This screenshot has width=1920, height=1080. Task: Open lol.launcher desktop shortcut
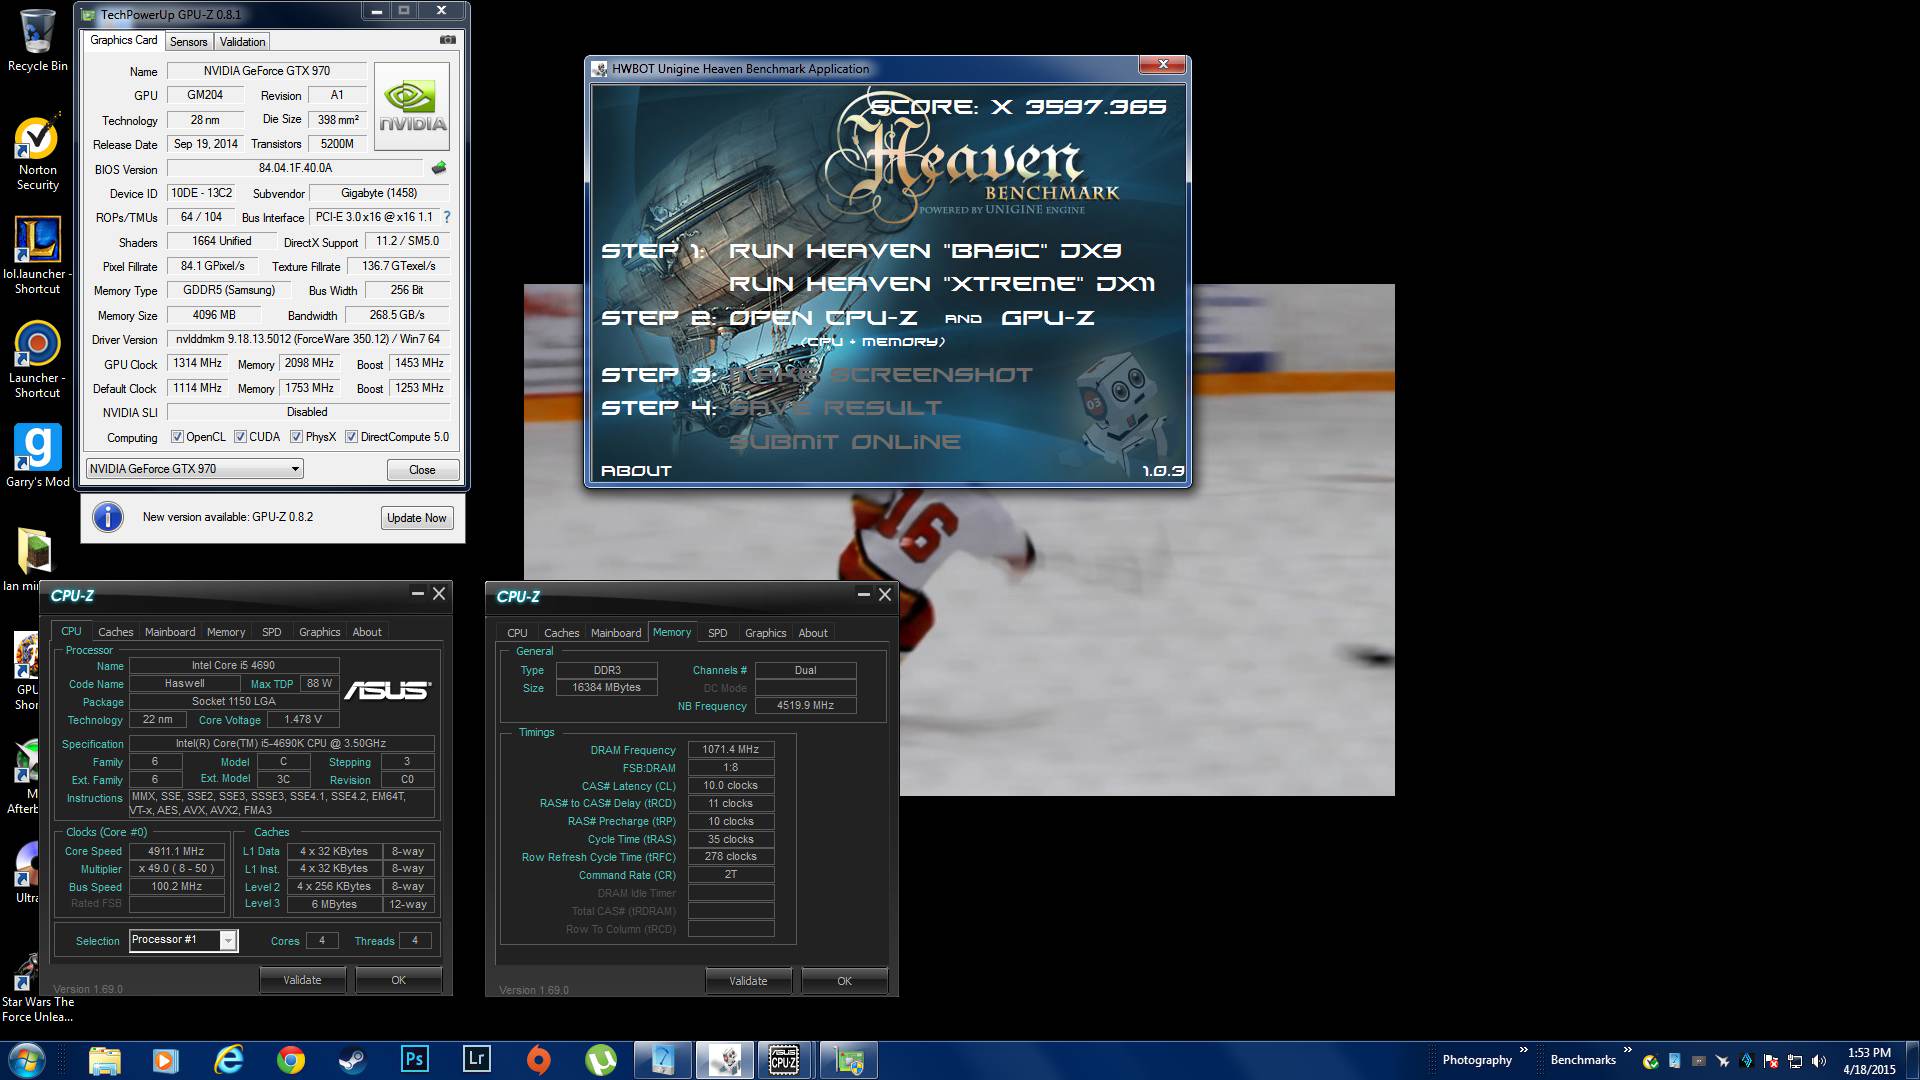click(x=37, y=255)
